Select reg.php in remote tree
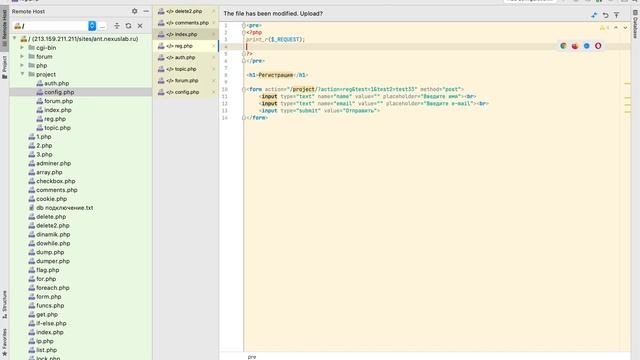This screenshot has width=640, height=360. tap(51, 119)
